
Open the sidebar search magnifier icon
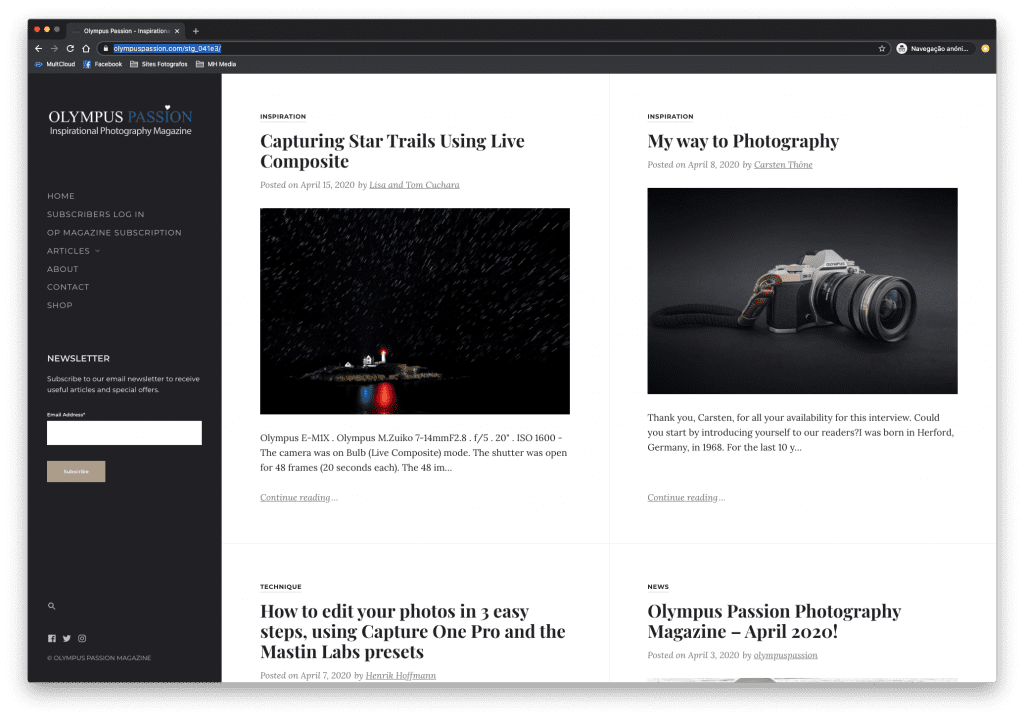tap(52, 606)
